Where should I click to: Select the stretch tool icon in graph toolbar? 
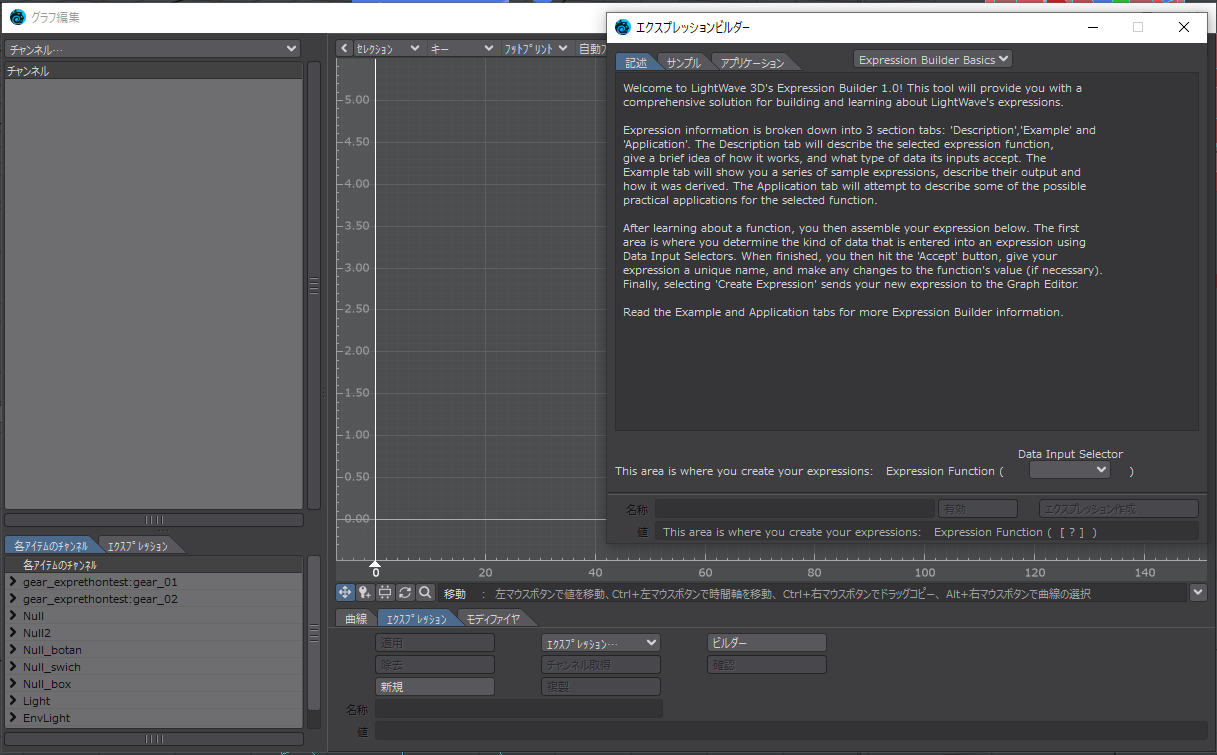pyautogui.click(x=385, y=592)
